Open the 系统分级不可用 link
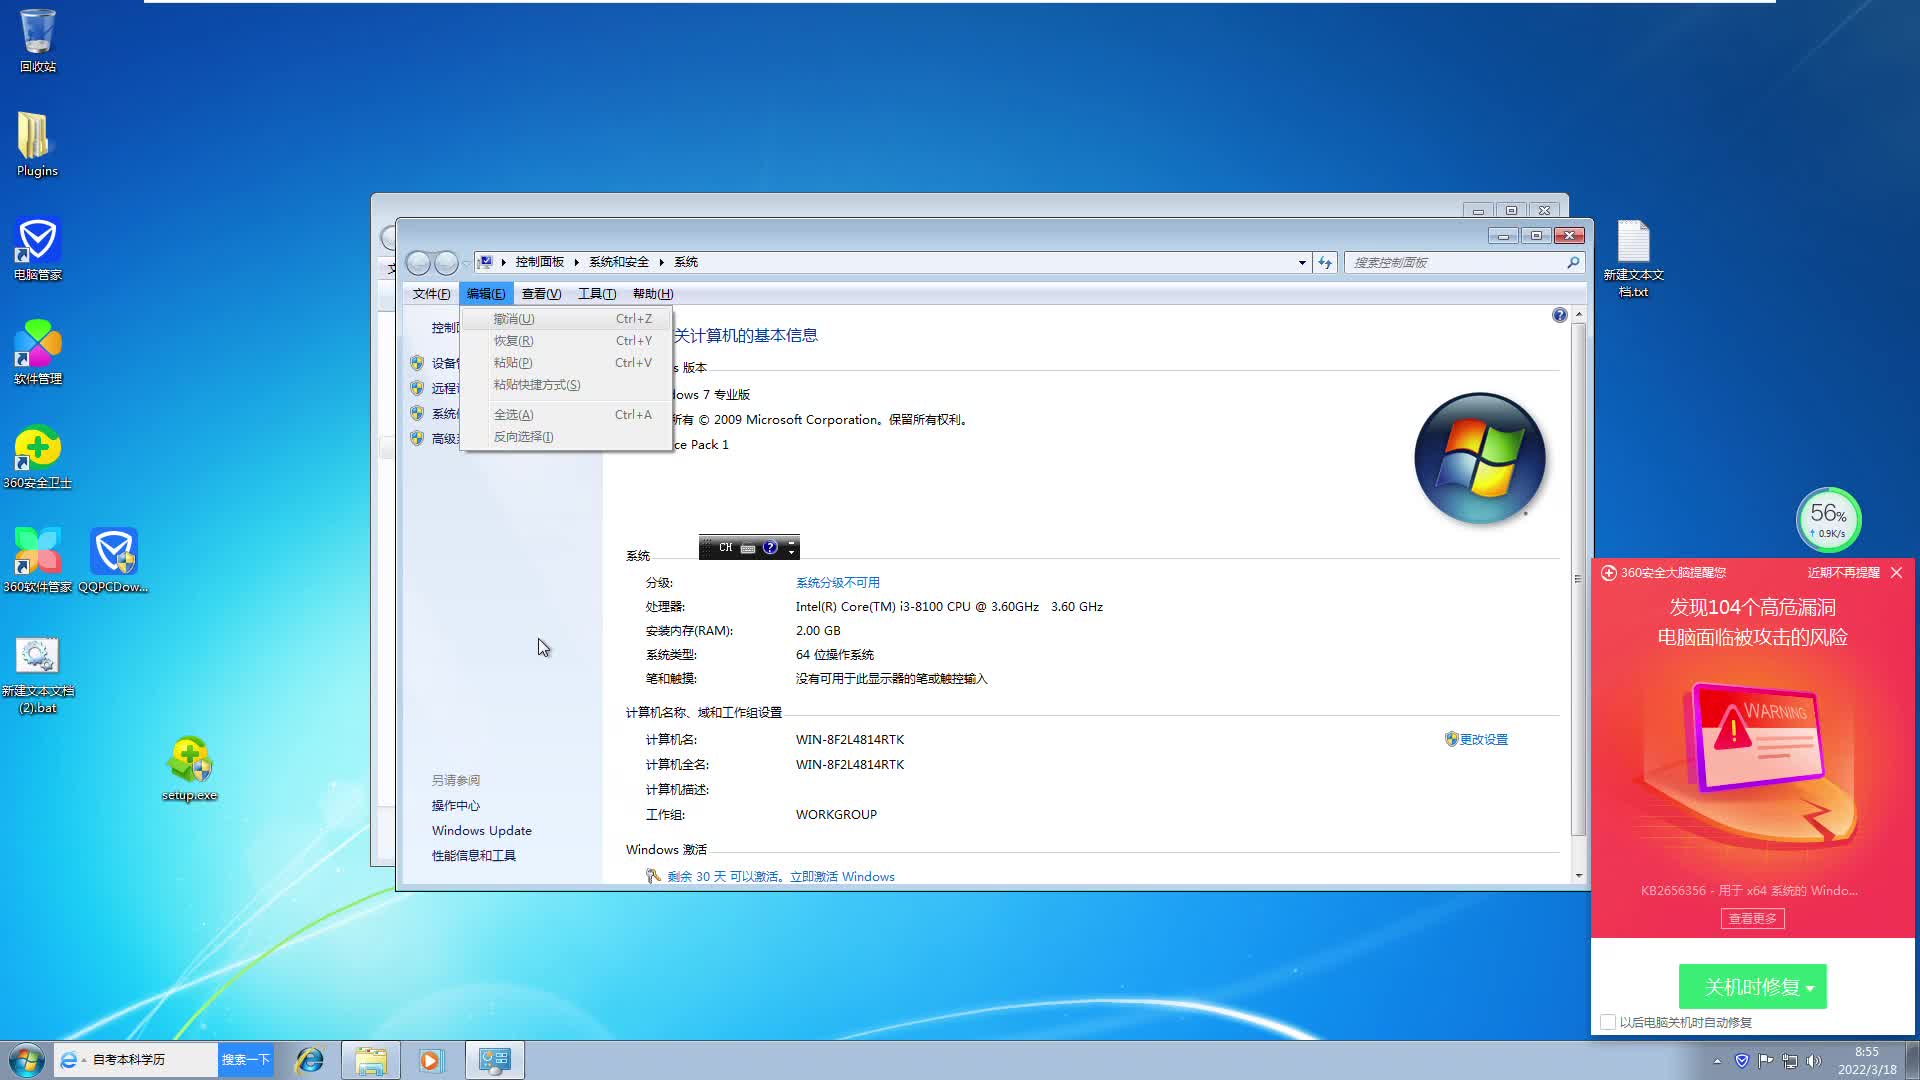This screenshot has height=1080, width=1920. tap(838, 582)
